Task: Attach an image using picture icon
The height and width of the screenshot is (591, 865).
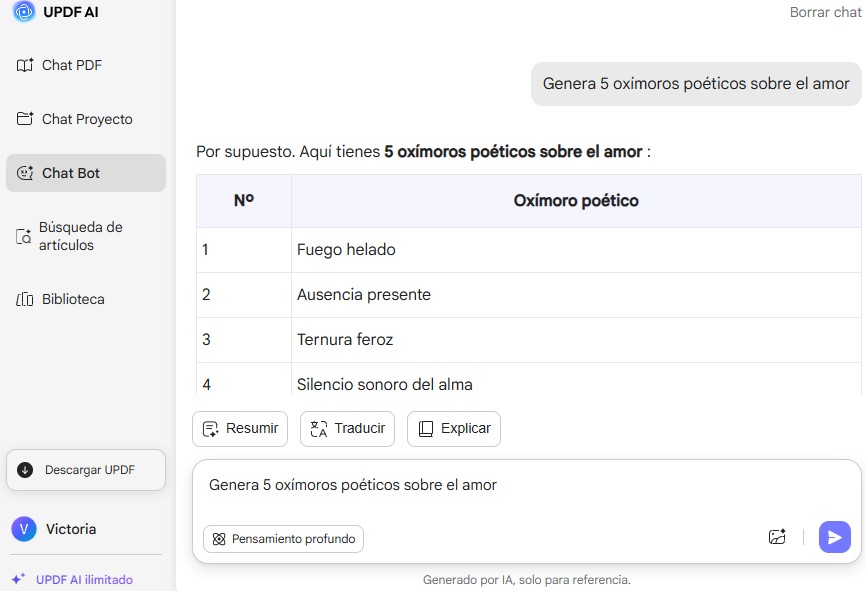Action: pos(777,537)
